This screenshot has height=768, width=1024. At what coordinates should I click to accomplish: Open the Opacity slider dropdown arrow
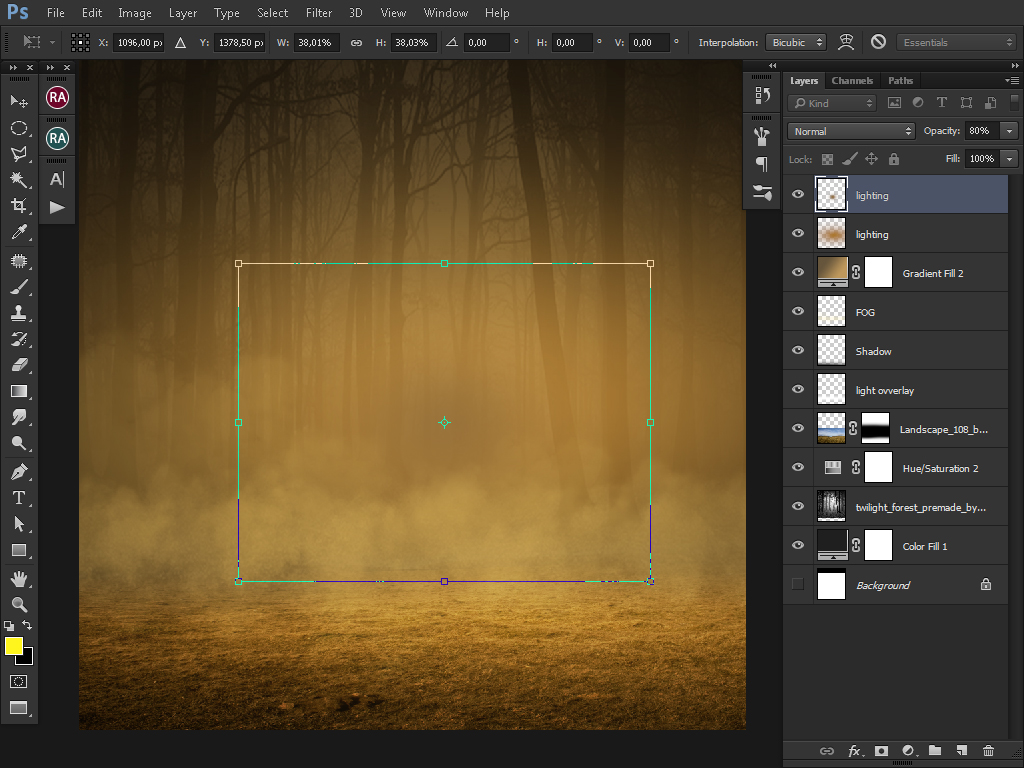point(1010,131)
